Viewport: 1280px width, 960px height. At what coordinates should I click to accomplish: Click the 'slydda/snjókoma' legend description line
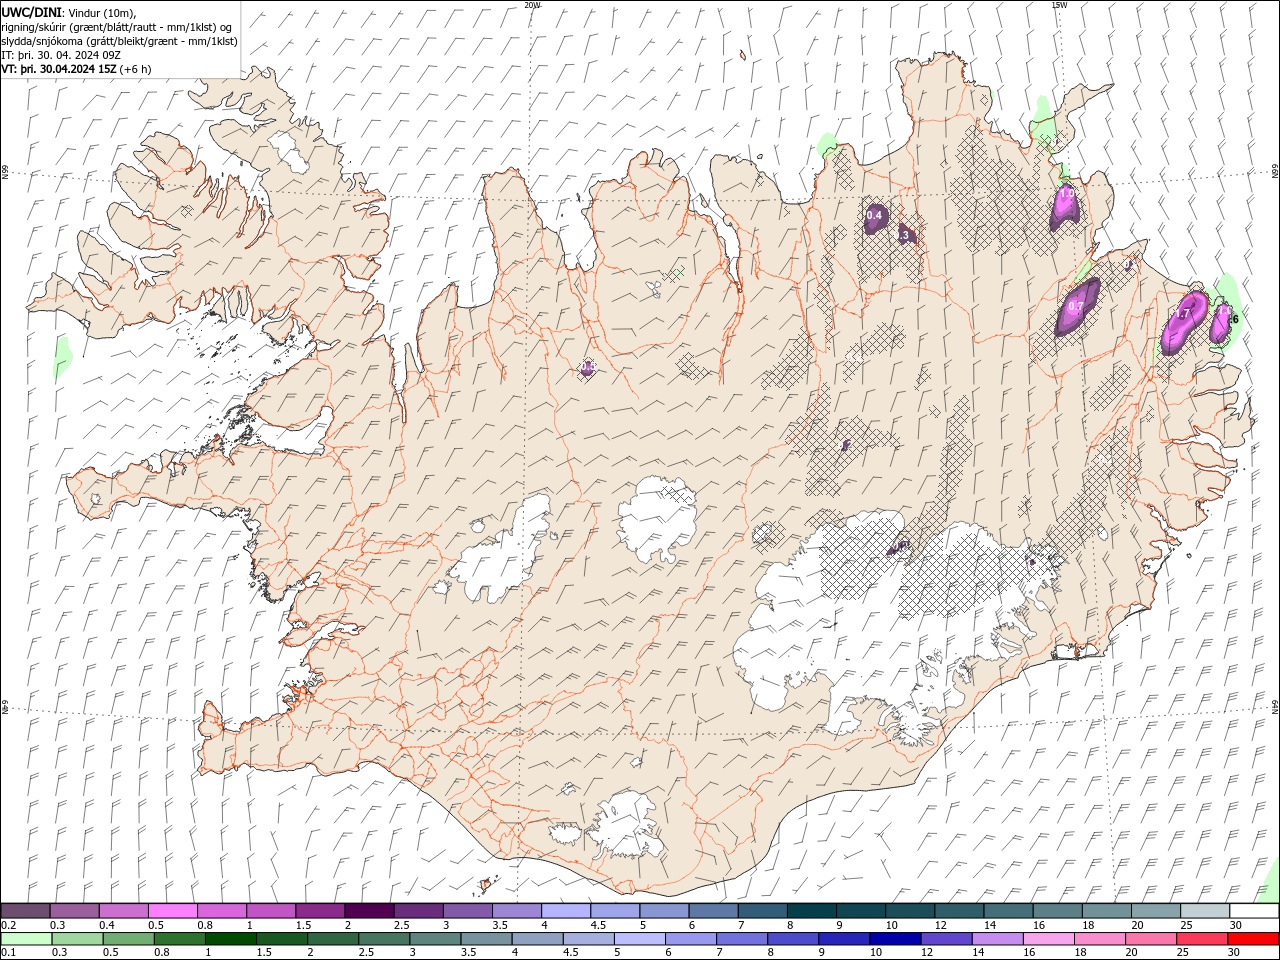coord(119,41)
